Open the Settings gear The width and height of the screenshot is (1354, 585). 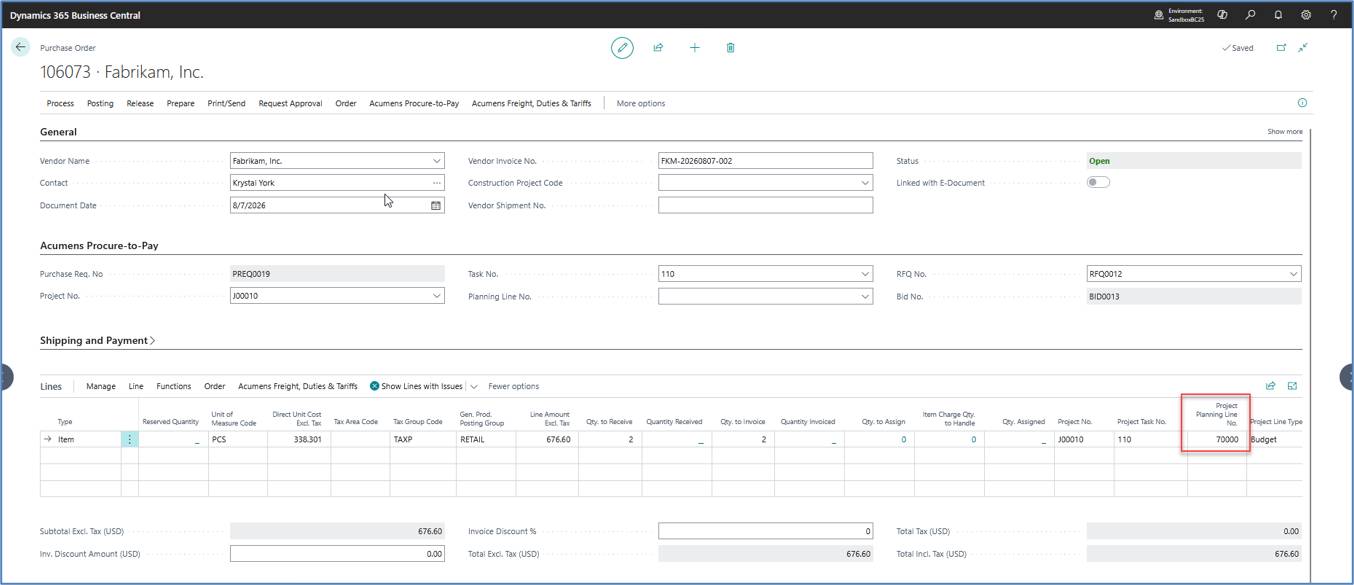(x=1306, y=15)
